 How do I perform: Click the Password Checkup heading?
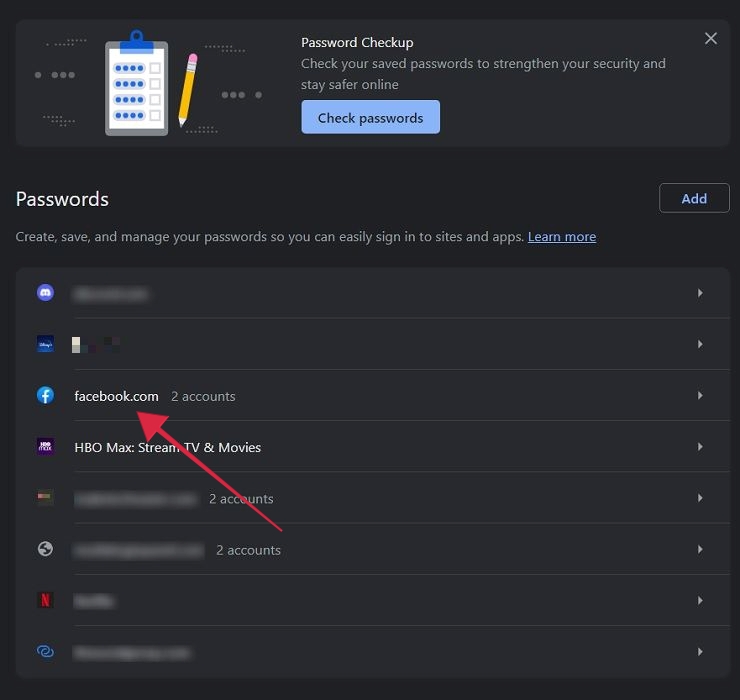point(357,42)
